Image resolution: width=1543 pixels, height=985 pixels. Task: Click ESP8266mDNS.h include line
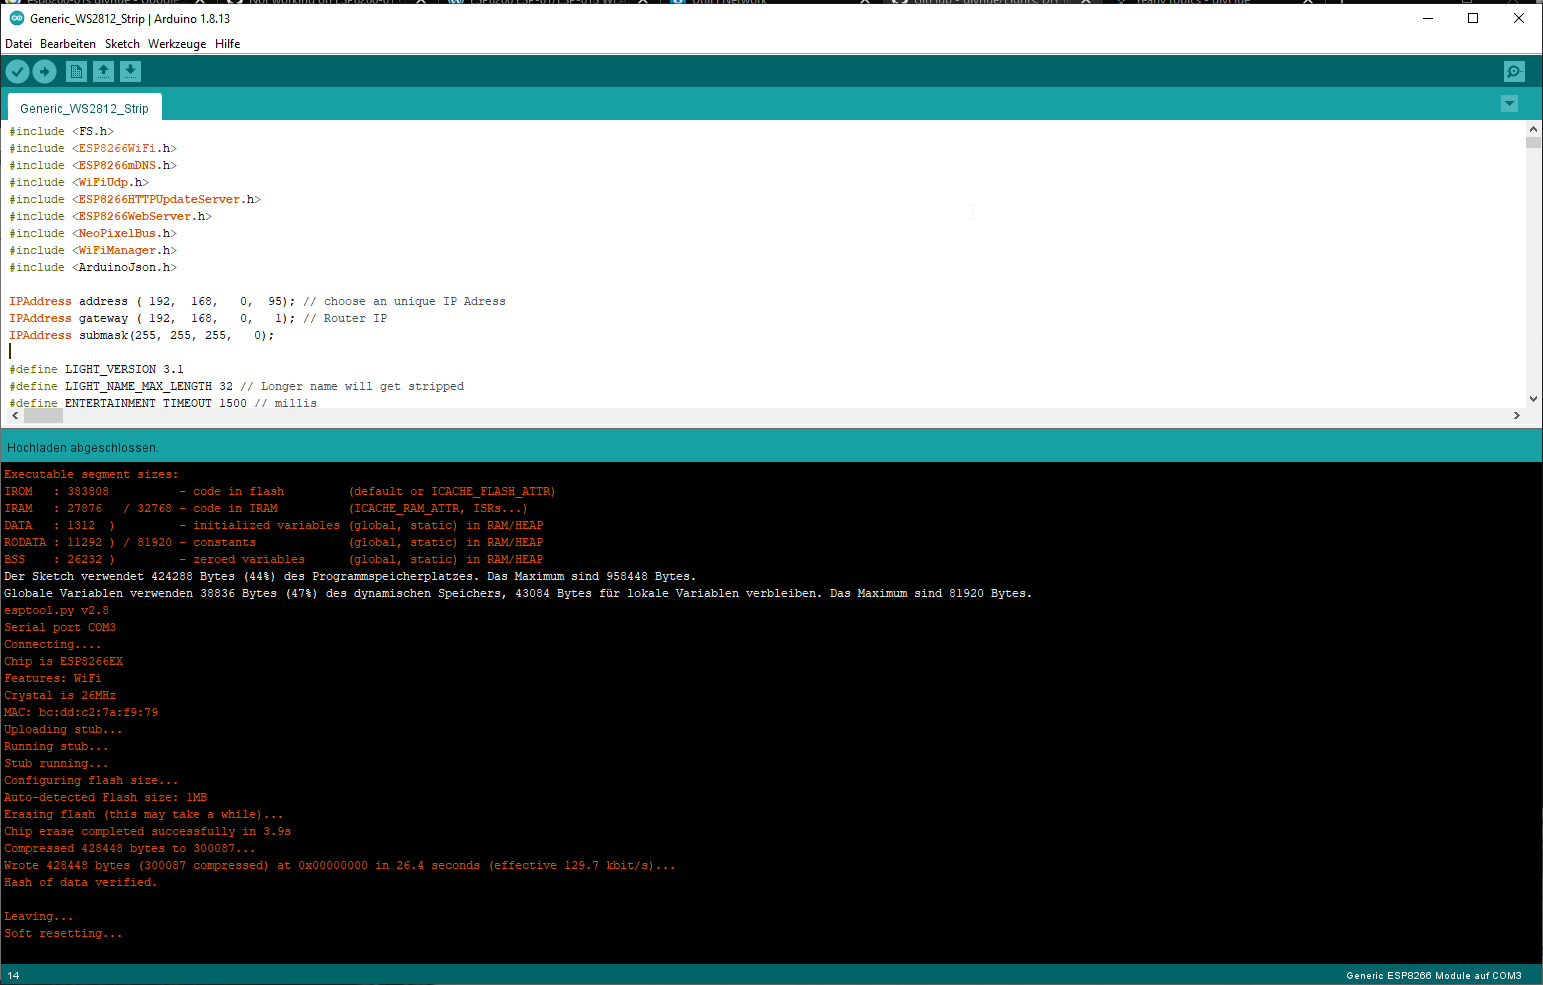[93, 165]
